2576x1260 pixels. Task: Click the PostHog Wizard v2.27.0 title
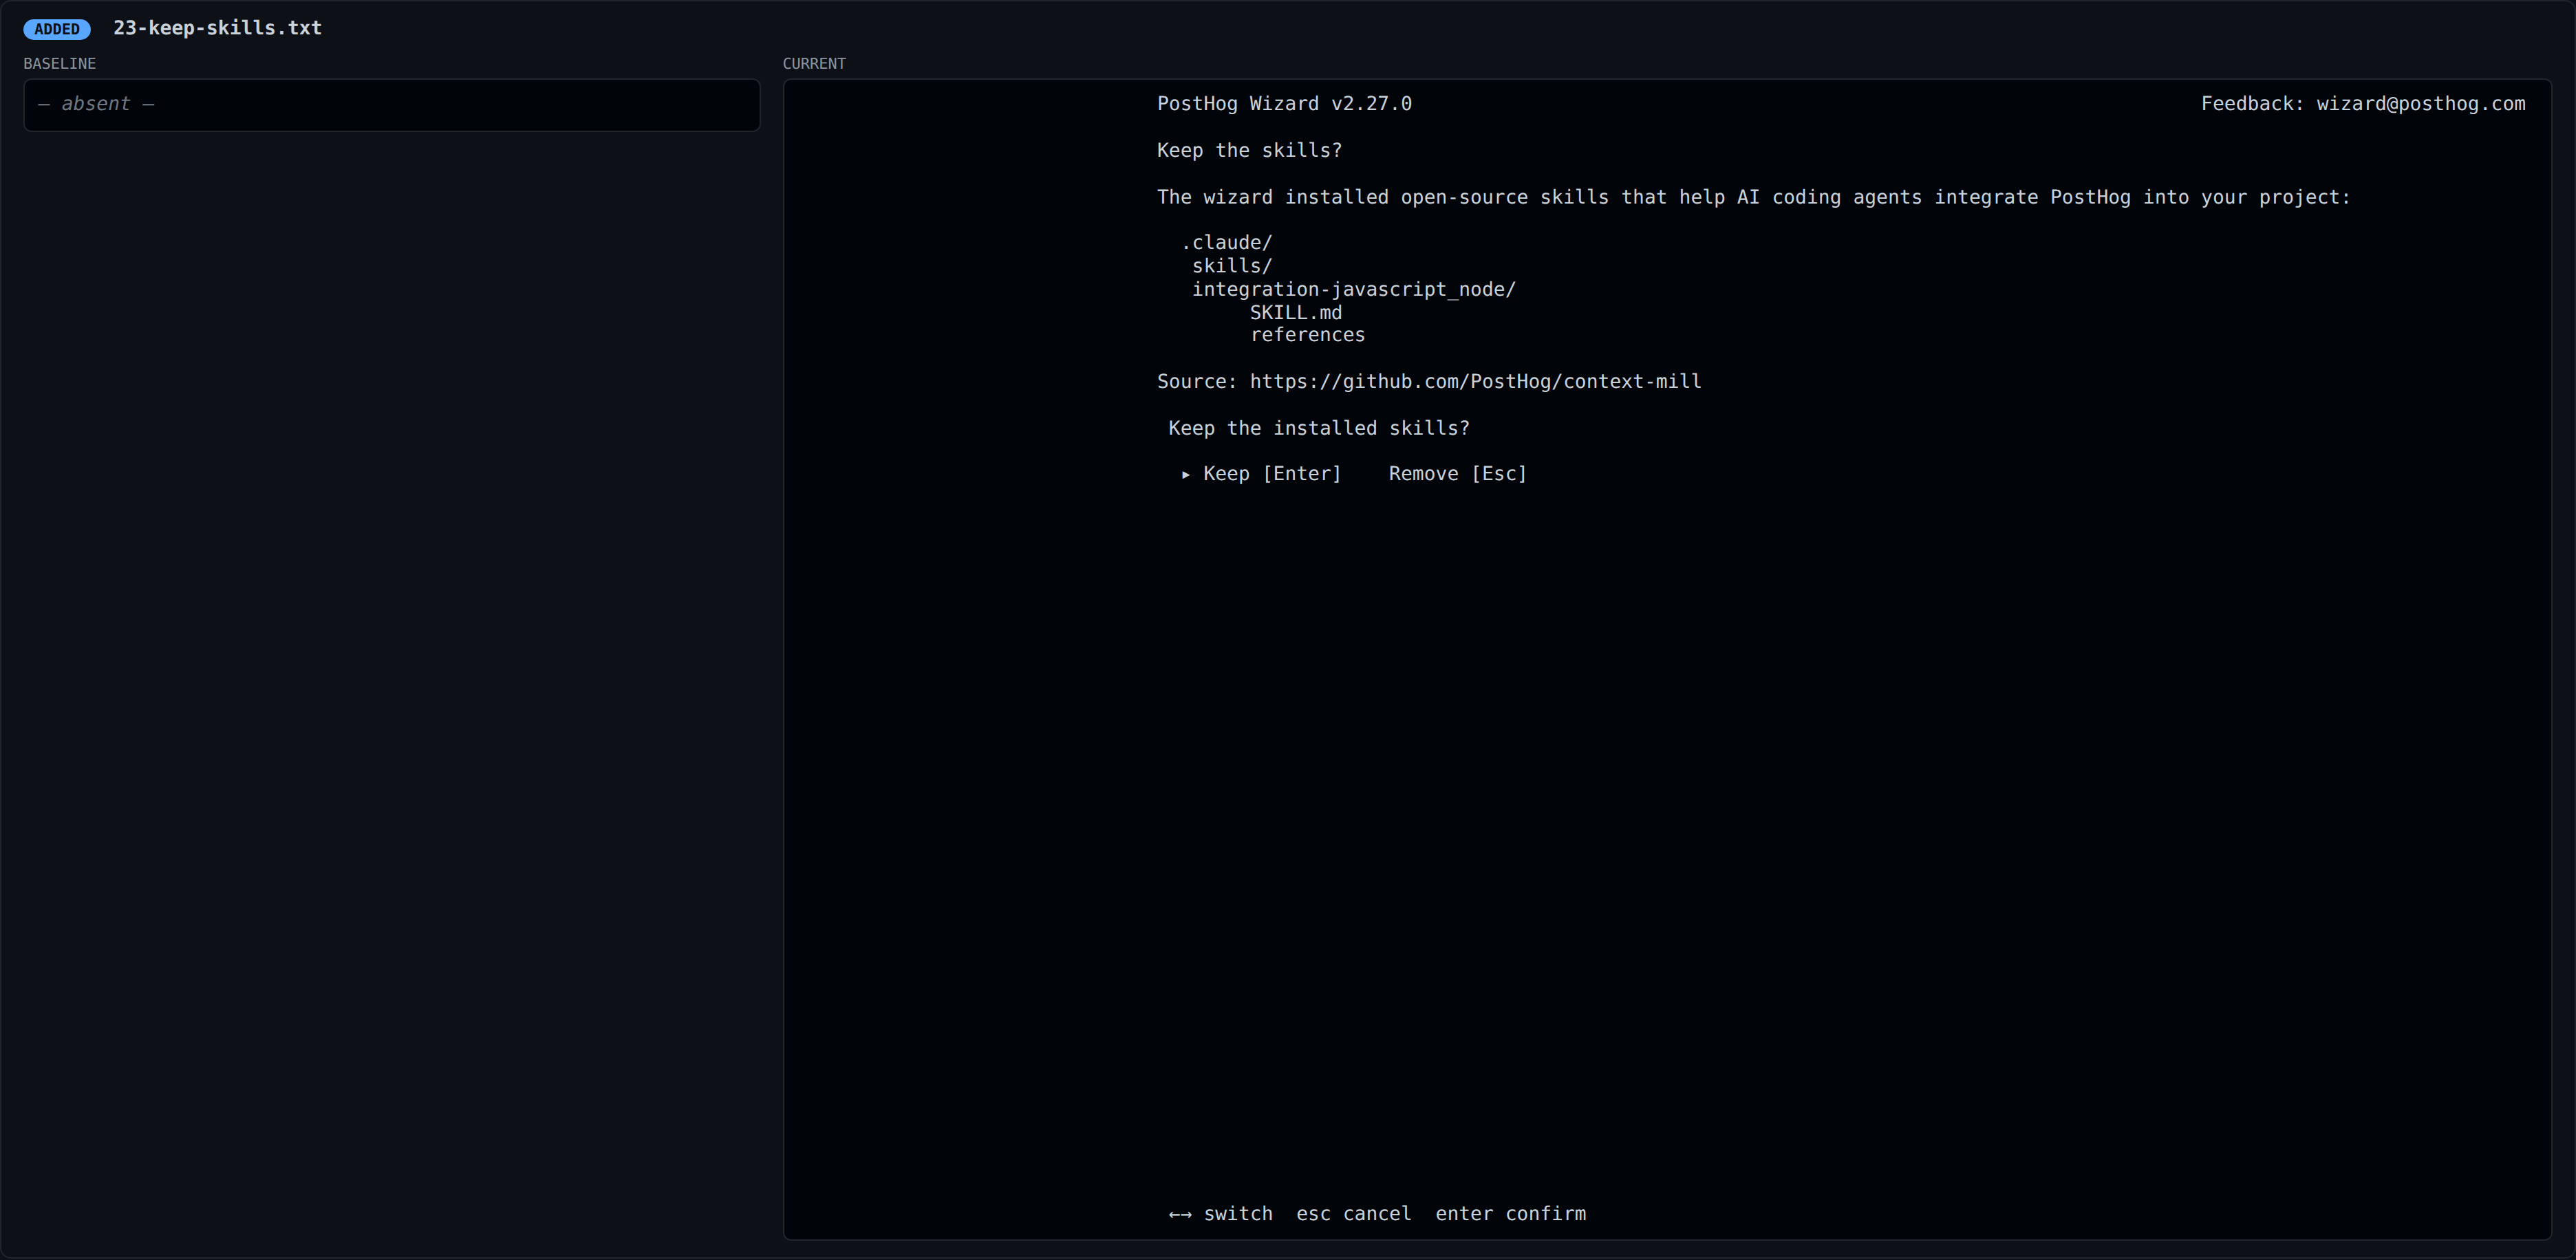click(x=1284, y=104)
